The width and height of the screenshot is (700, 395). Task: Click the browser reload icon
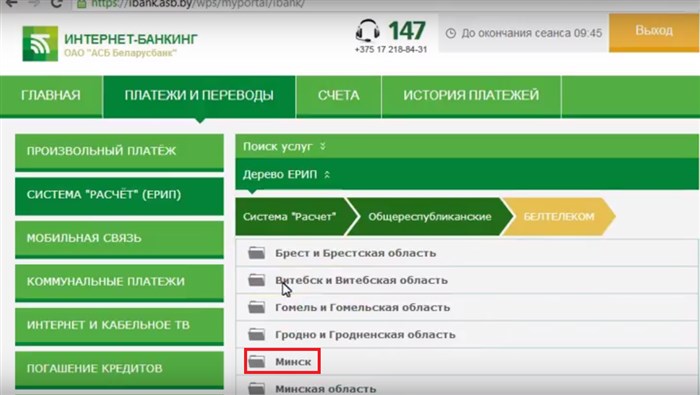point(56,4)
